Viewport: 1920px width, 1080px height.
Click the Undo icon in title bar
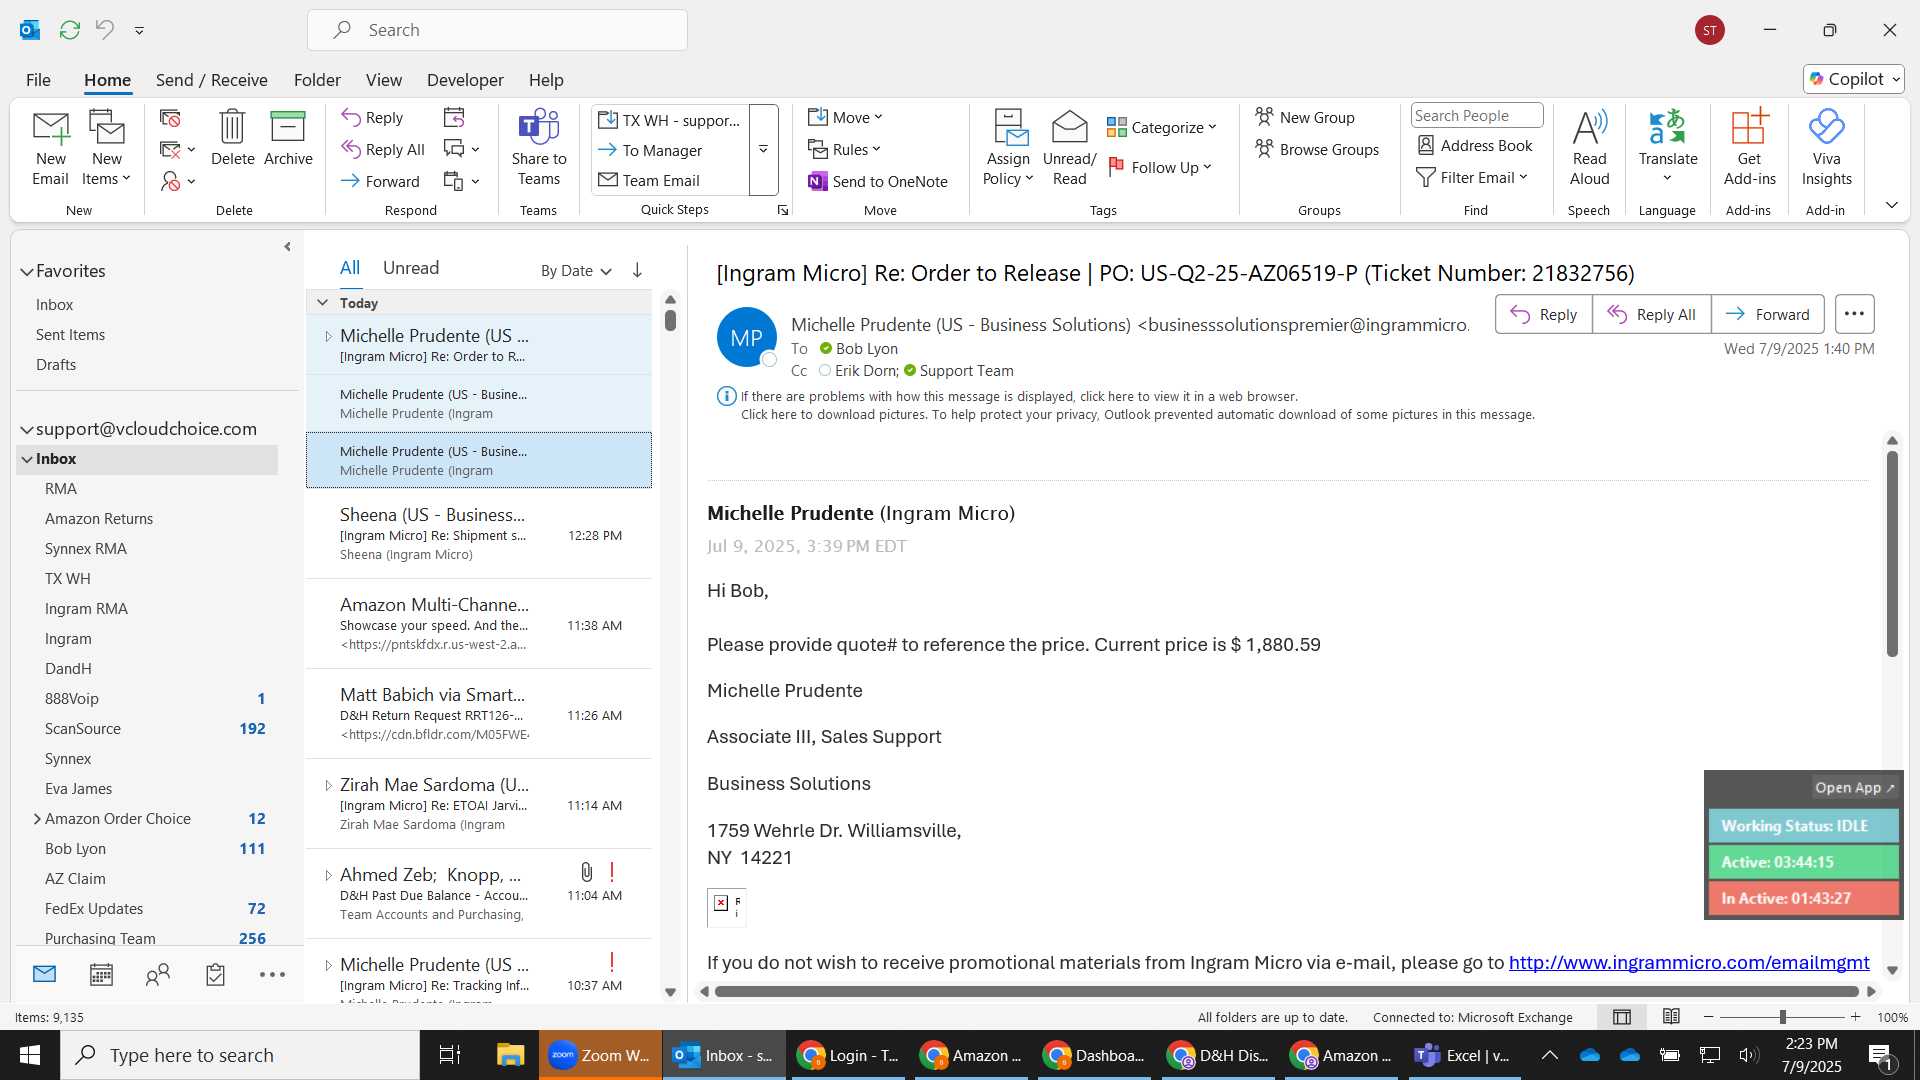[x=105, y=30]
